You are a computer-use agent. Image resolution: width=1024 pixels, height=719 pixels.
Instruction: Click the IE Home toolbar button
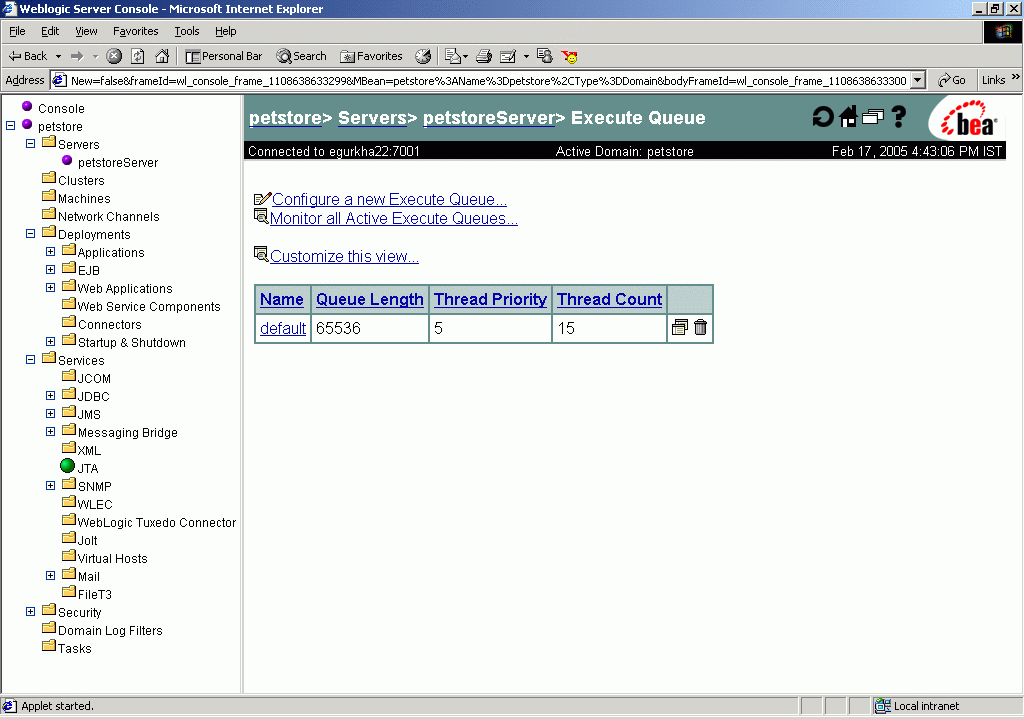click(x=162, y=56)
